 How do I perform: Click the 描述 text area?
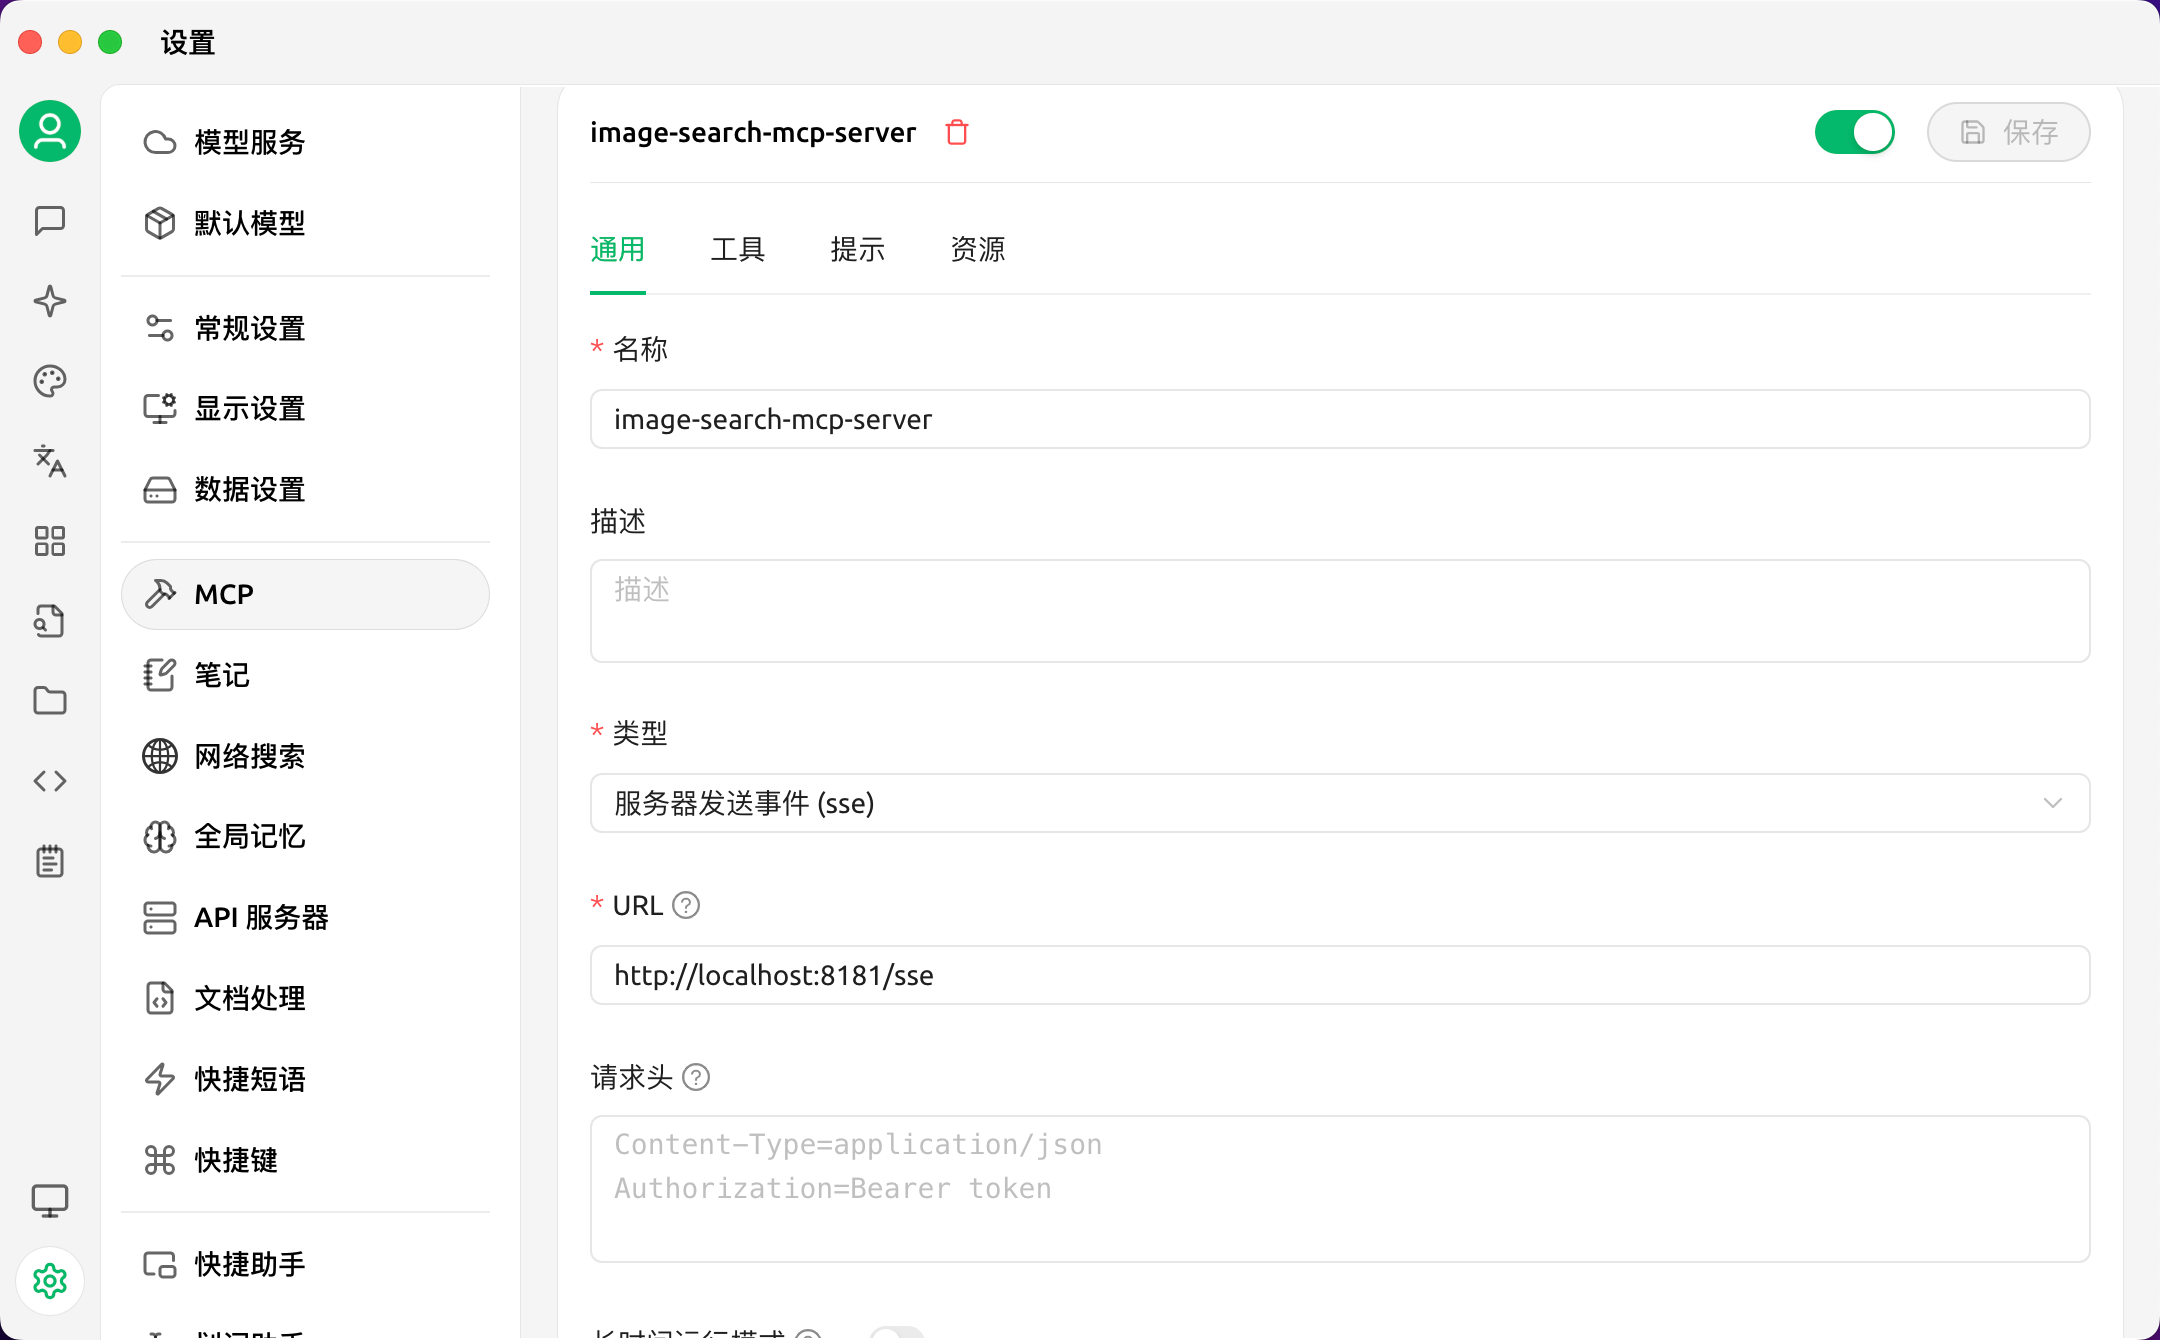click(x=1340, y=611)
